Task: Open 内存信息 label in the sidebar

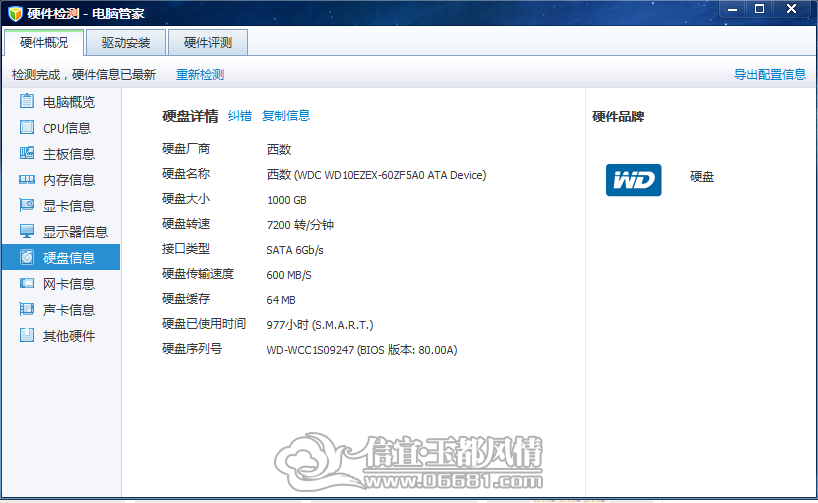Action: click(69, 180)
